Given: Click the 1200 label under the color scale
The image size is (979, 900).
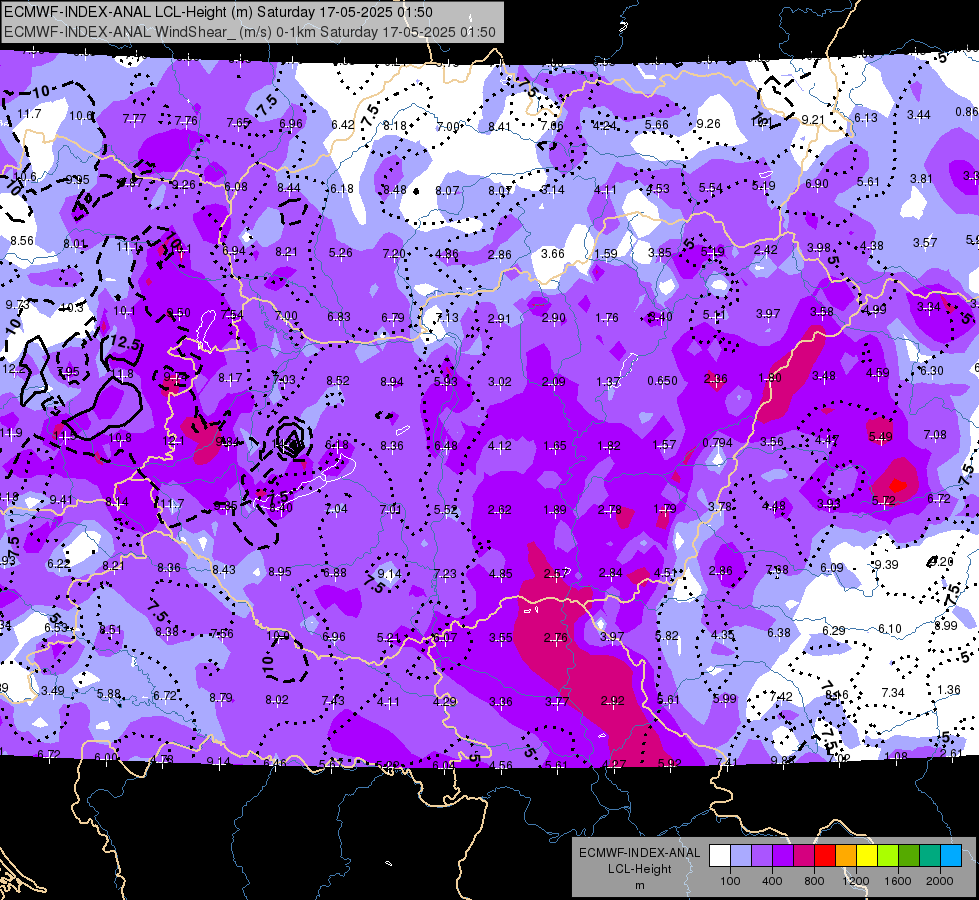Looking at the screenshot, I should [855, 881].
